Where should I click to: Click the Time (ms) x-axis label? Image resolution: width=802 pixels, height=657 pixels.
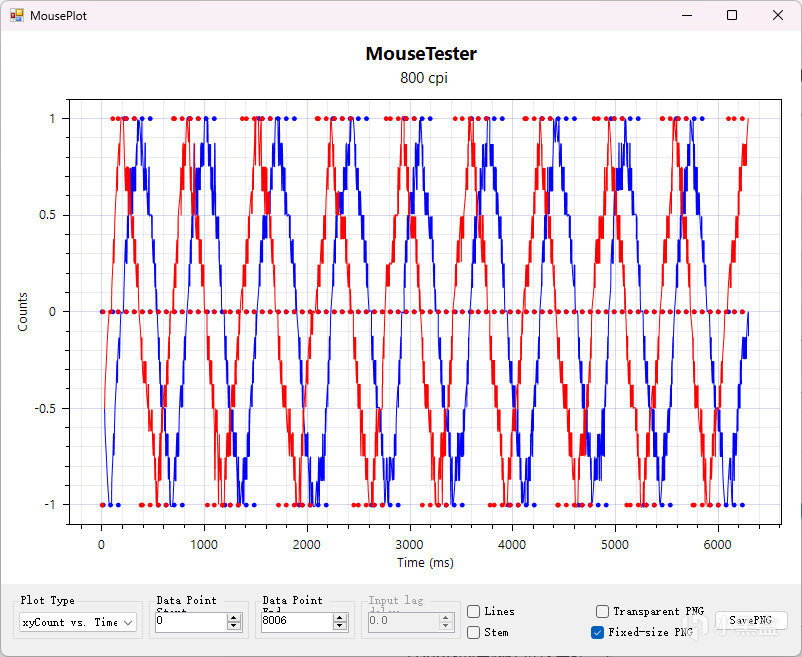[x=425, y=562]
